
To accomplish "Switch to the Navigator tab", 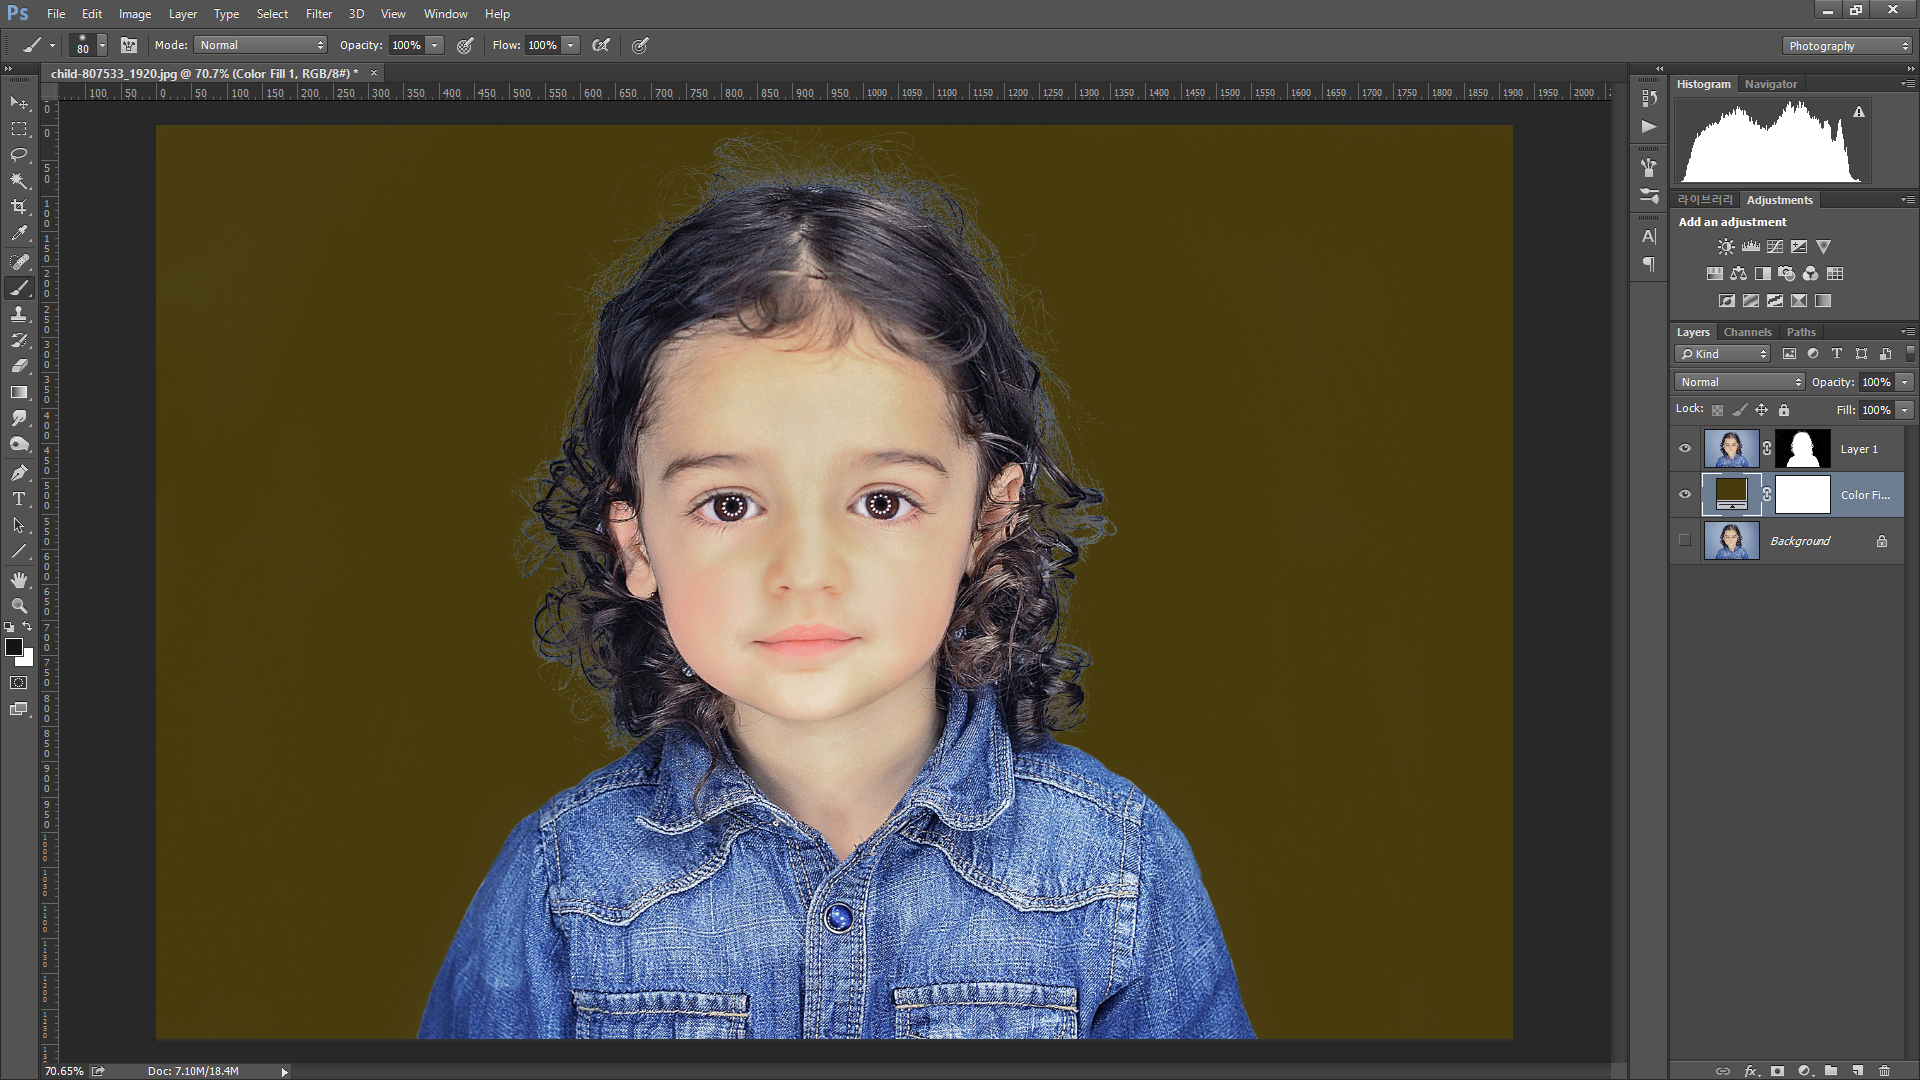I will pos(1770,84).
